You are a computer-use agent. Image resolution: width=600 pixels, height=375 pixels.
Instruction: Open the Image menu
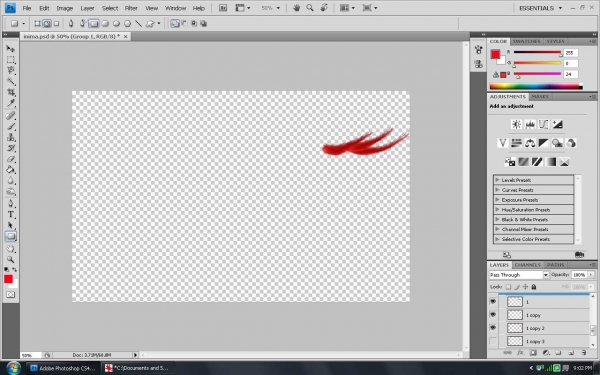[65, 8]
